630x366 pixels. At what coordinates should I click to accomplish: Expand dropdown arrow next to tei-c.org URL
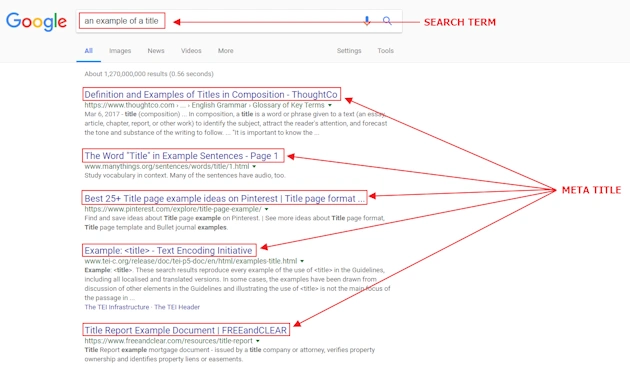(x=302, y=261)
